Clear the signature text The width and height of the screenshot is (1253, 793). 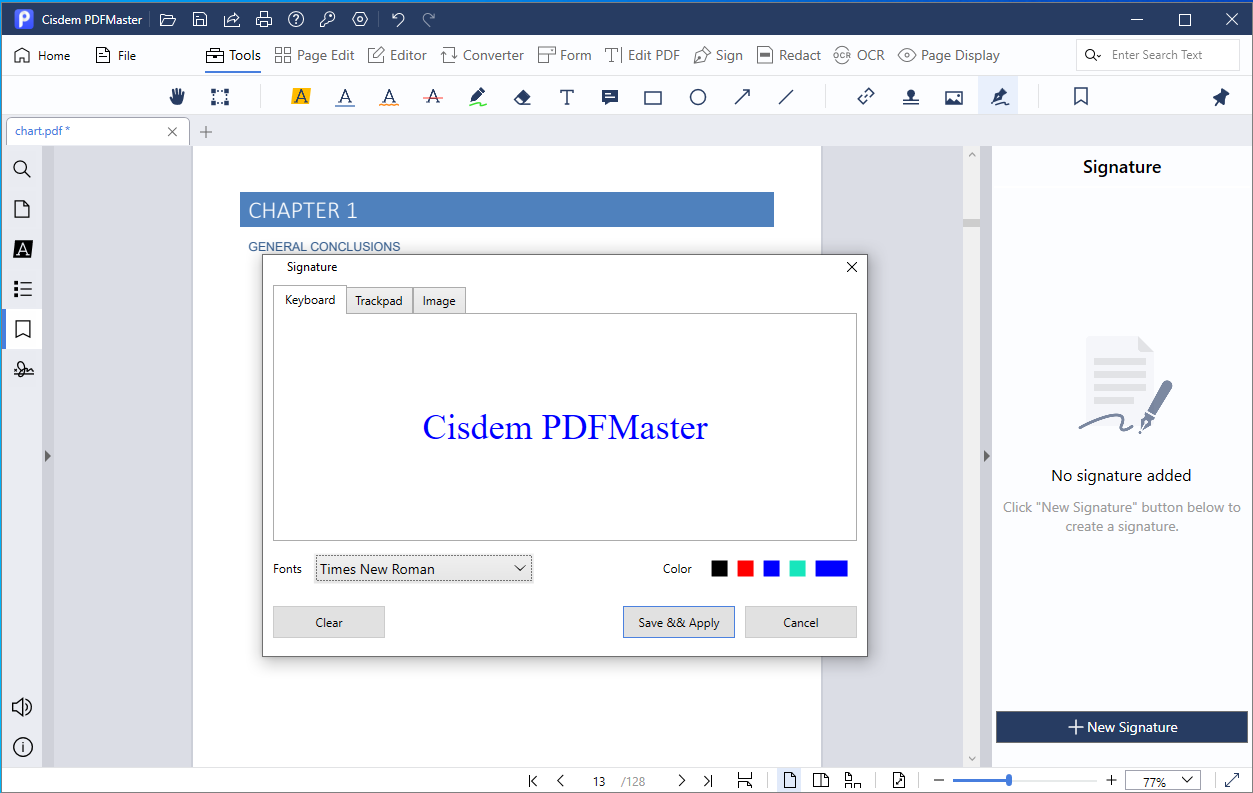[x=329, y=622]
